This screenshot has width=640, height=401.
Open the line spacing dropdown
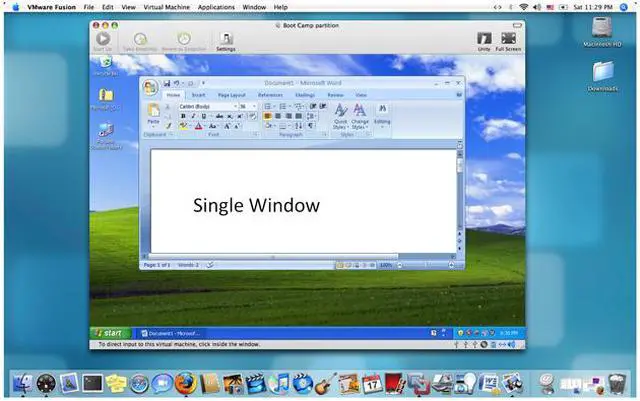311,116
